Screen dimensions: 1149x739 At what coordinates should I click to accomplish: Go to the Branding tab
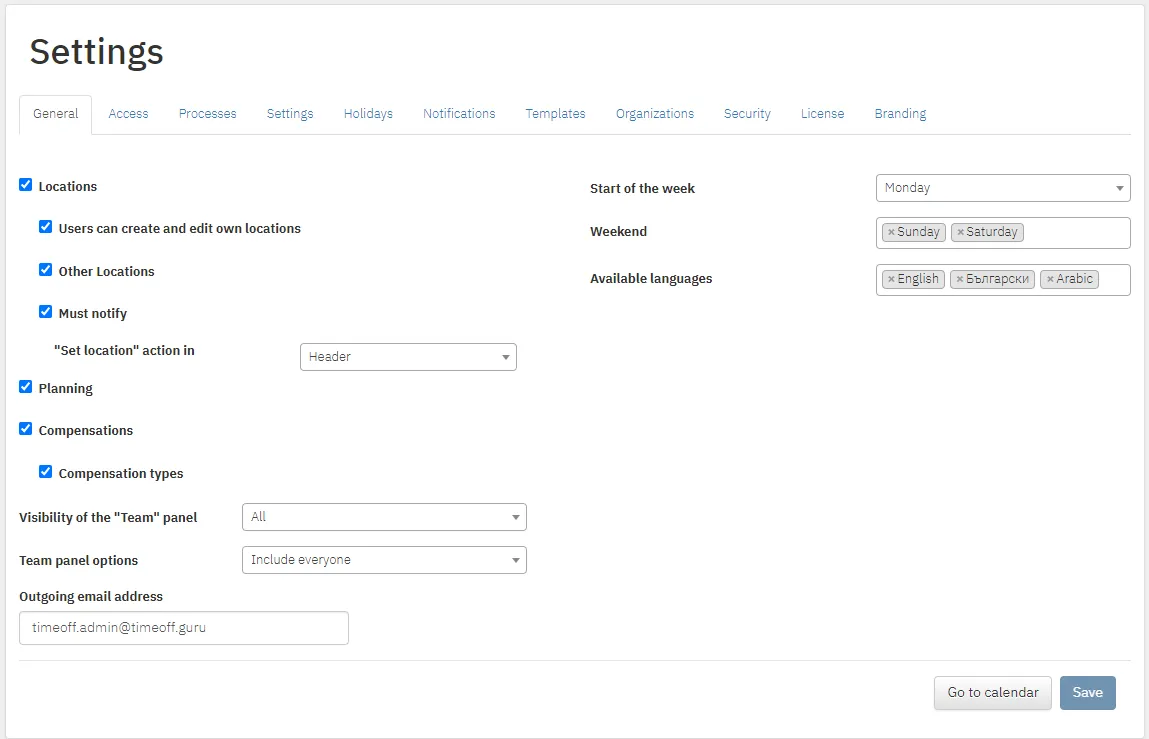click(x=900, y=114)
